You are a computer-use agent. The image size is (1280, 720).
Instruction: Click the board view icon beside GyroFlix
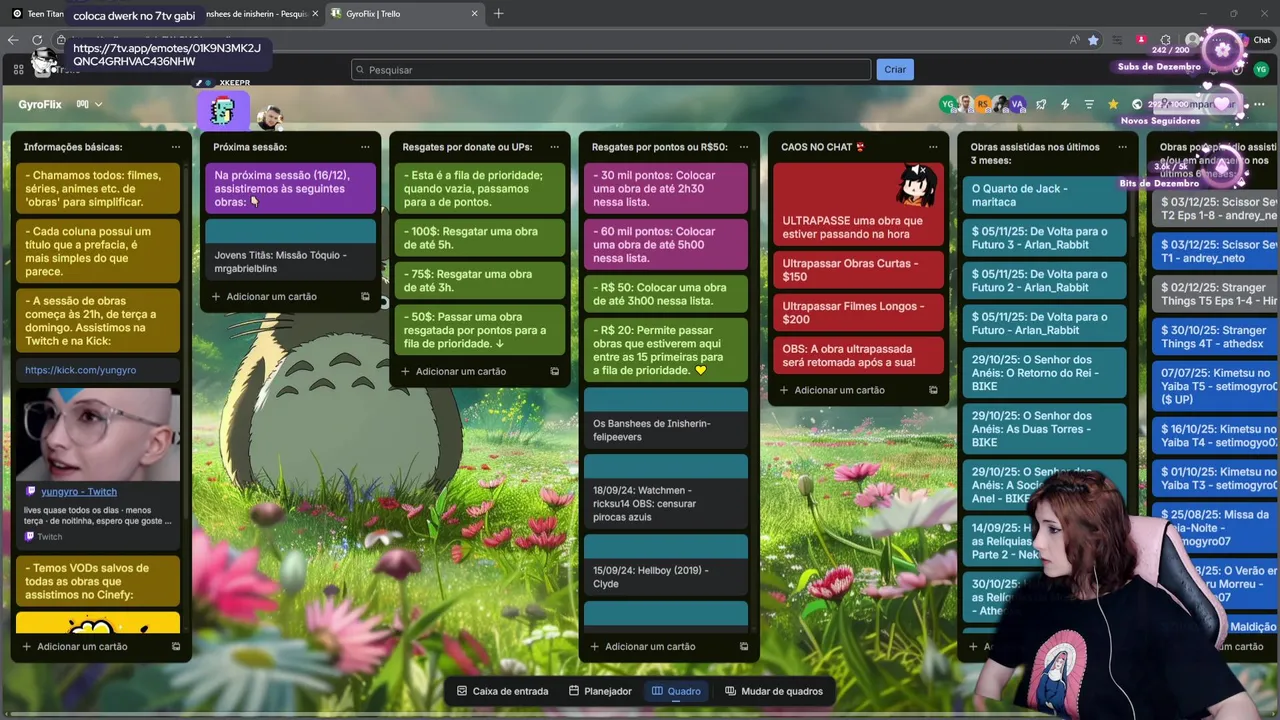pos(83,104)
